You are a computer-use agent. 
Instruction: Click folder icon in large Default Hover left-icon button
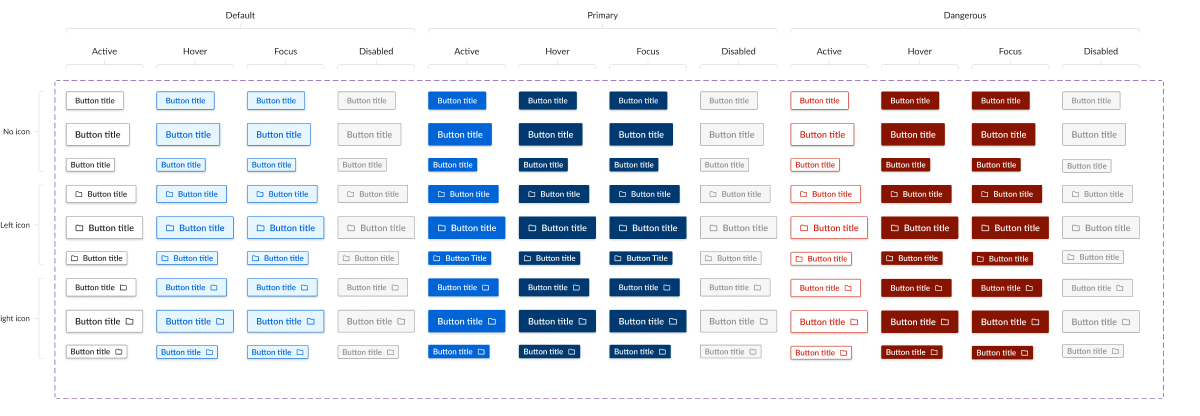click(171, 228)
